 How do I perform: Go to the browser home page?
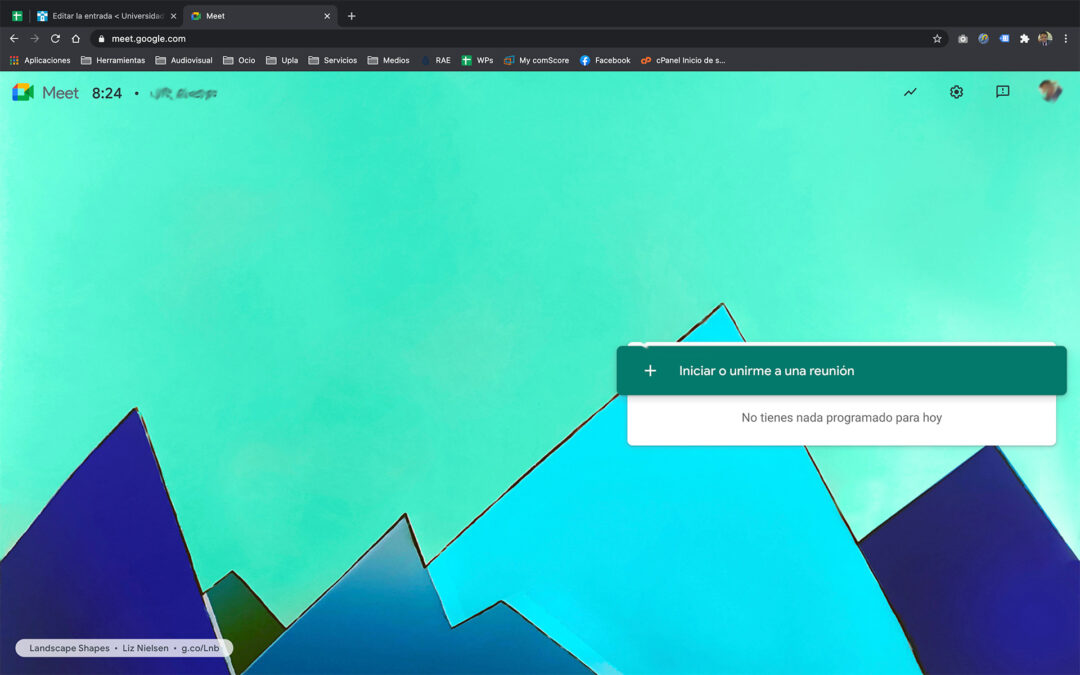[76, 39]
